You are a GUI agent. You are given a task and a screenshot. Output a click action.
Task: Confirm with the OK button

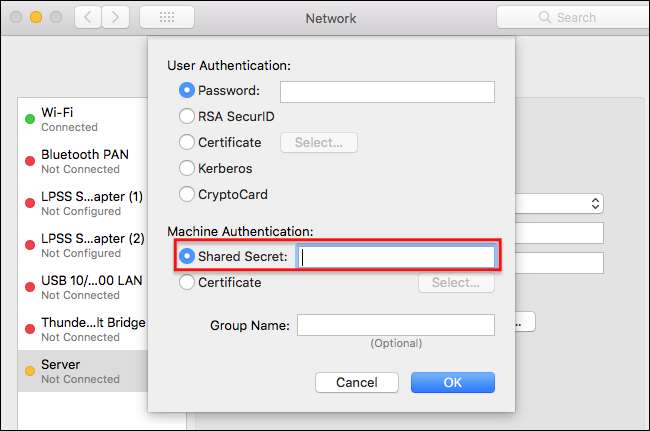click(x=453, y=383)
